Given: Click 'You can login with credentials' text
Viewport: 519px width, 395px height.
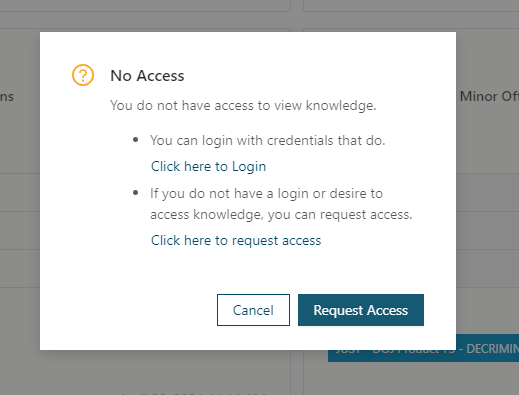Looking at the screenshot, I should [267, 140].
